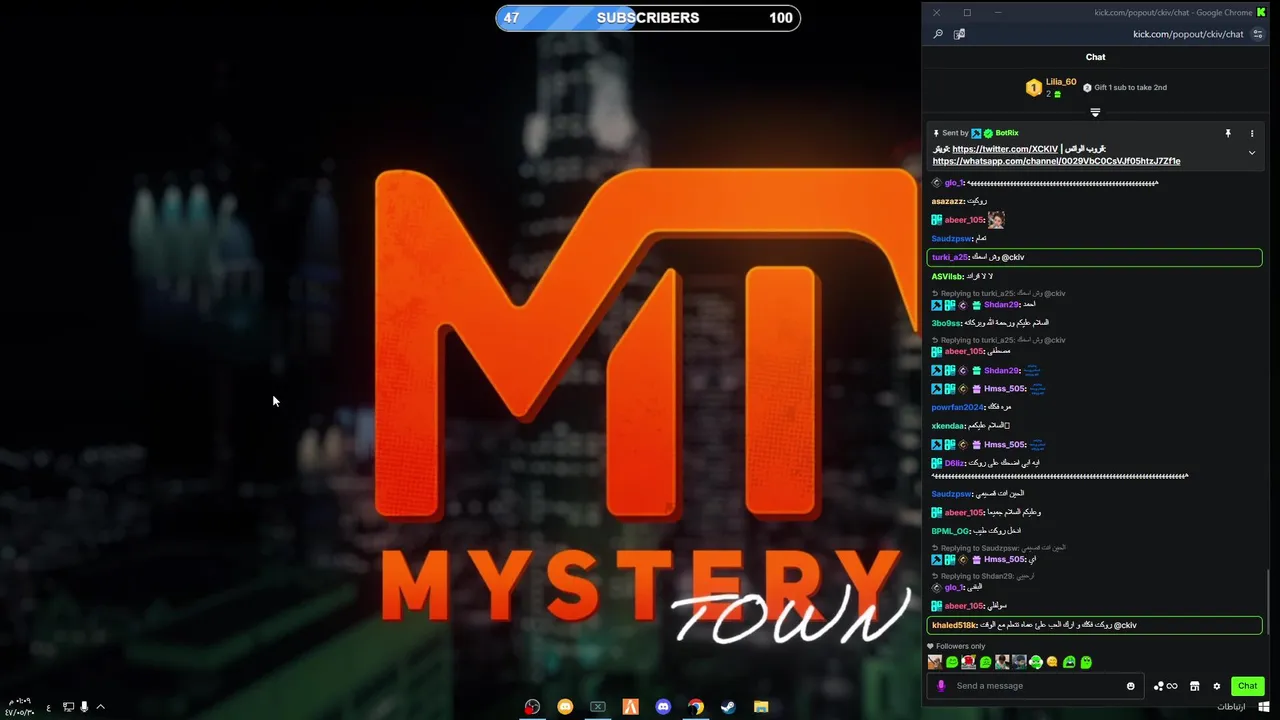Open Discord from the taskbar
Viewport: 1280px width, 720px height.
tap(663, 707)
